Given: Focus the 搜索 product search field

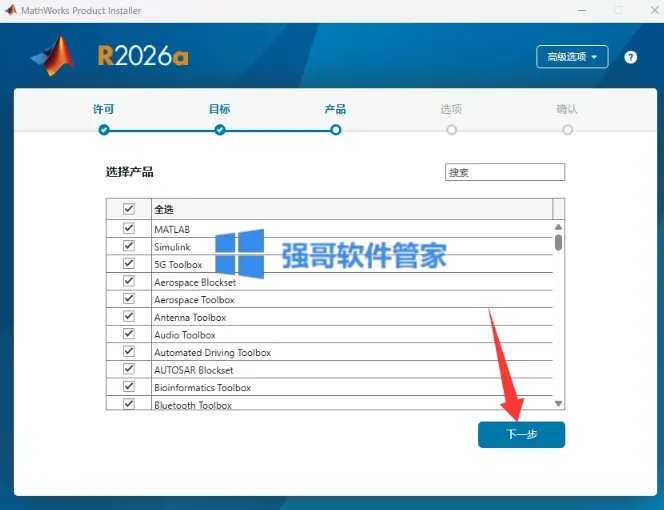Looking at the screenshot, I should tap(505, 172).
